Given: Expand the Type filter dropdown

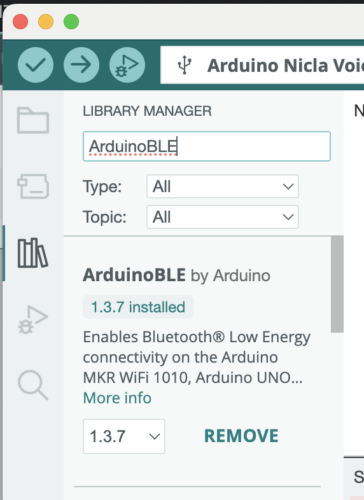Looking at the screenshot, I should tap(223, 186).
